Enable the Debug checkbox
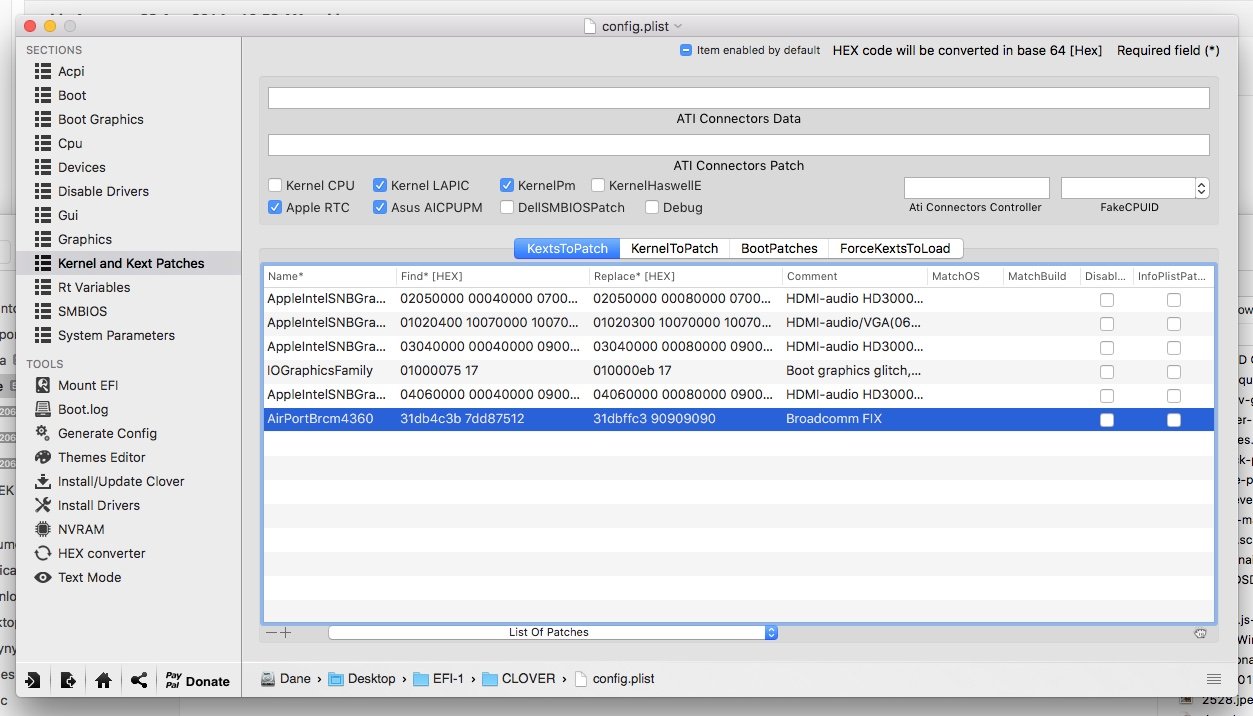 point(652,207)
